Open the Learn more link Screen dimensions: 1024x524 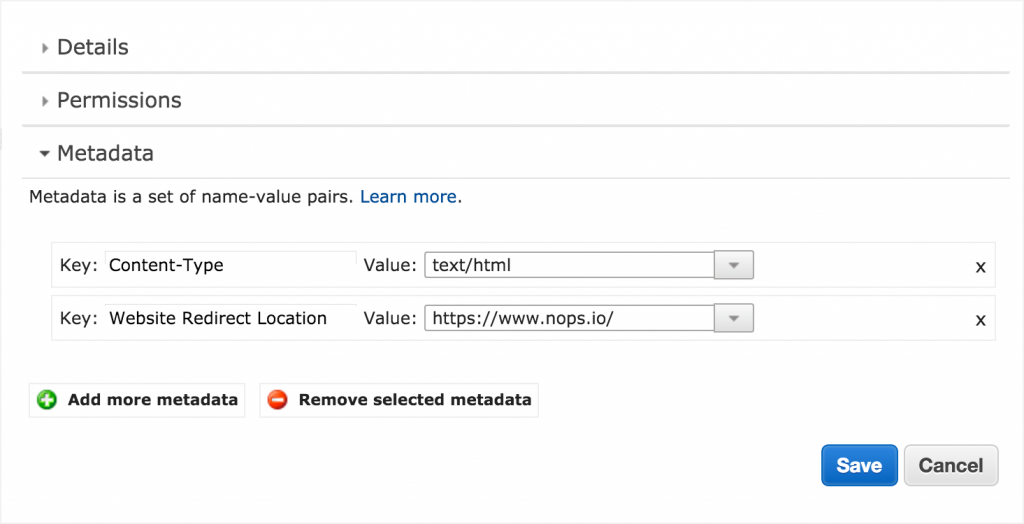[408, 197]
